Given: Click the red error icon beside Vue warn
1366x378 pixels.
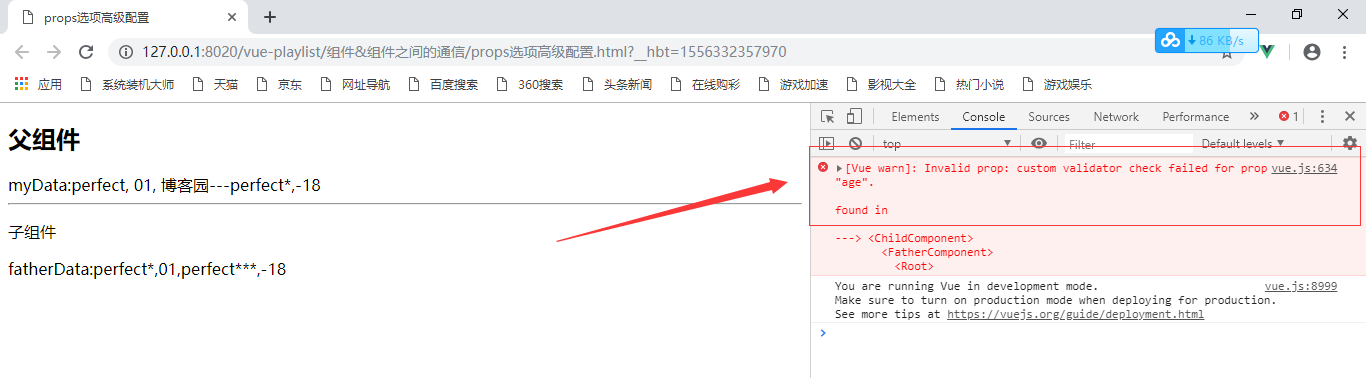Looking at the screenshot, I should 823,168.
